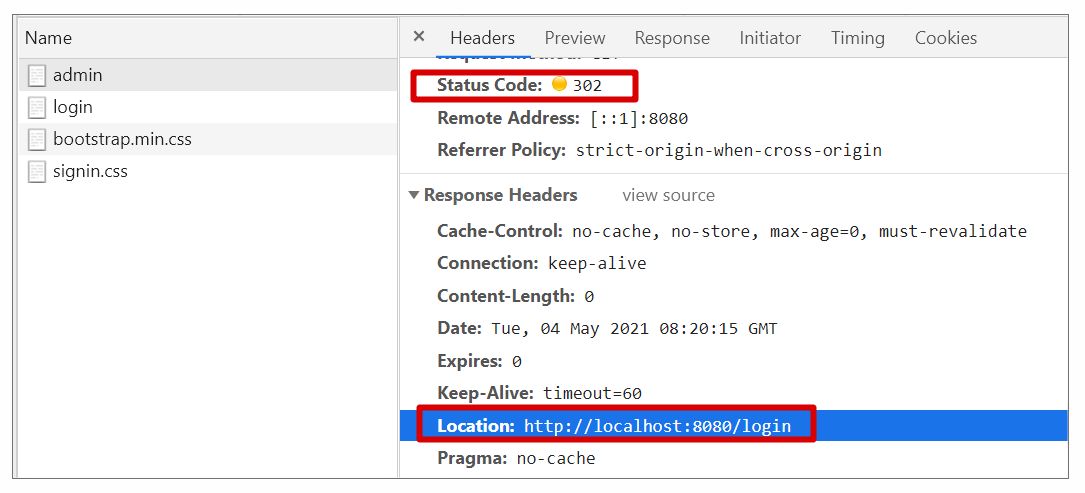Click the admin request file icon
Screen dimensions: 1085x493
37,76
